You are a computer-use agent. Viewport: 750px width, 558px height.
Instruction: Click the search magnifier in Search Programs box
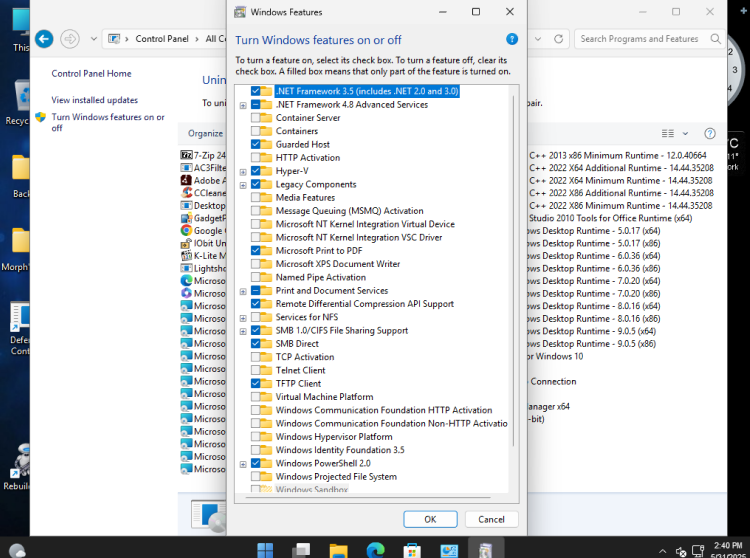point(715,39)
